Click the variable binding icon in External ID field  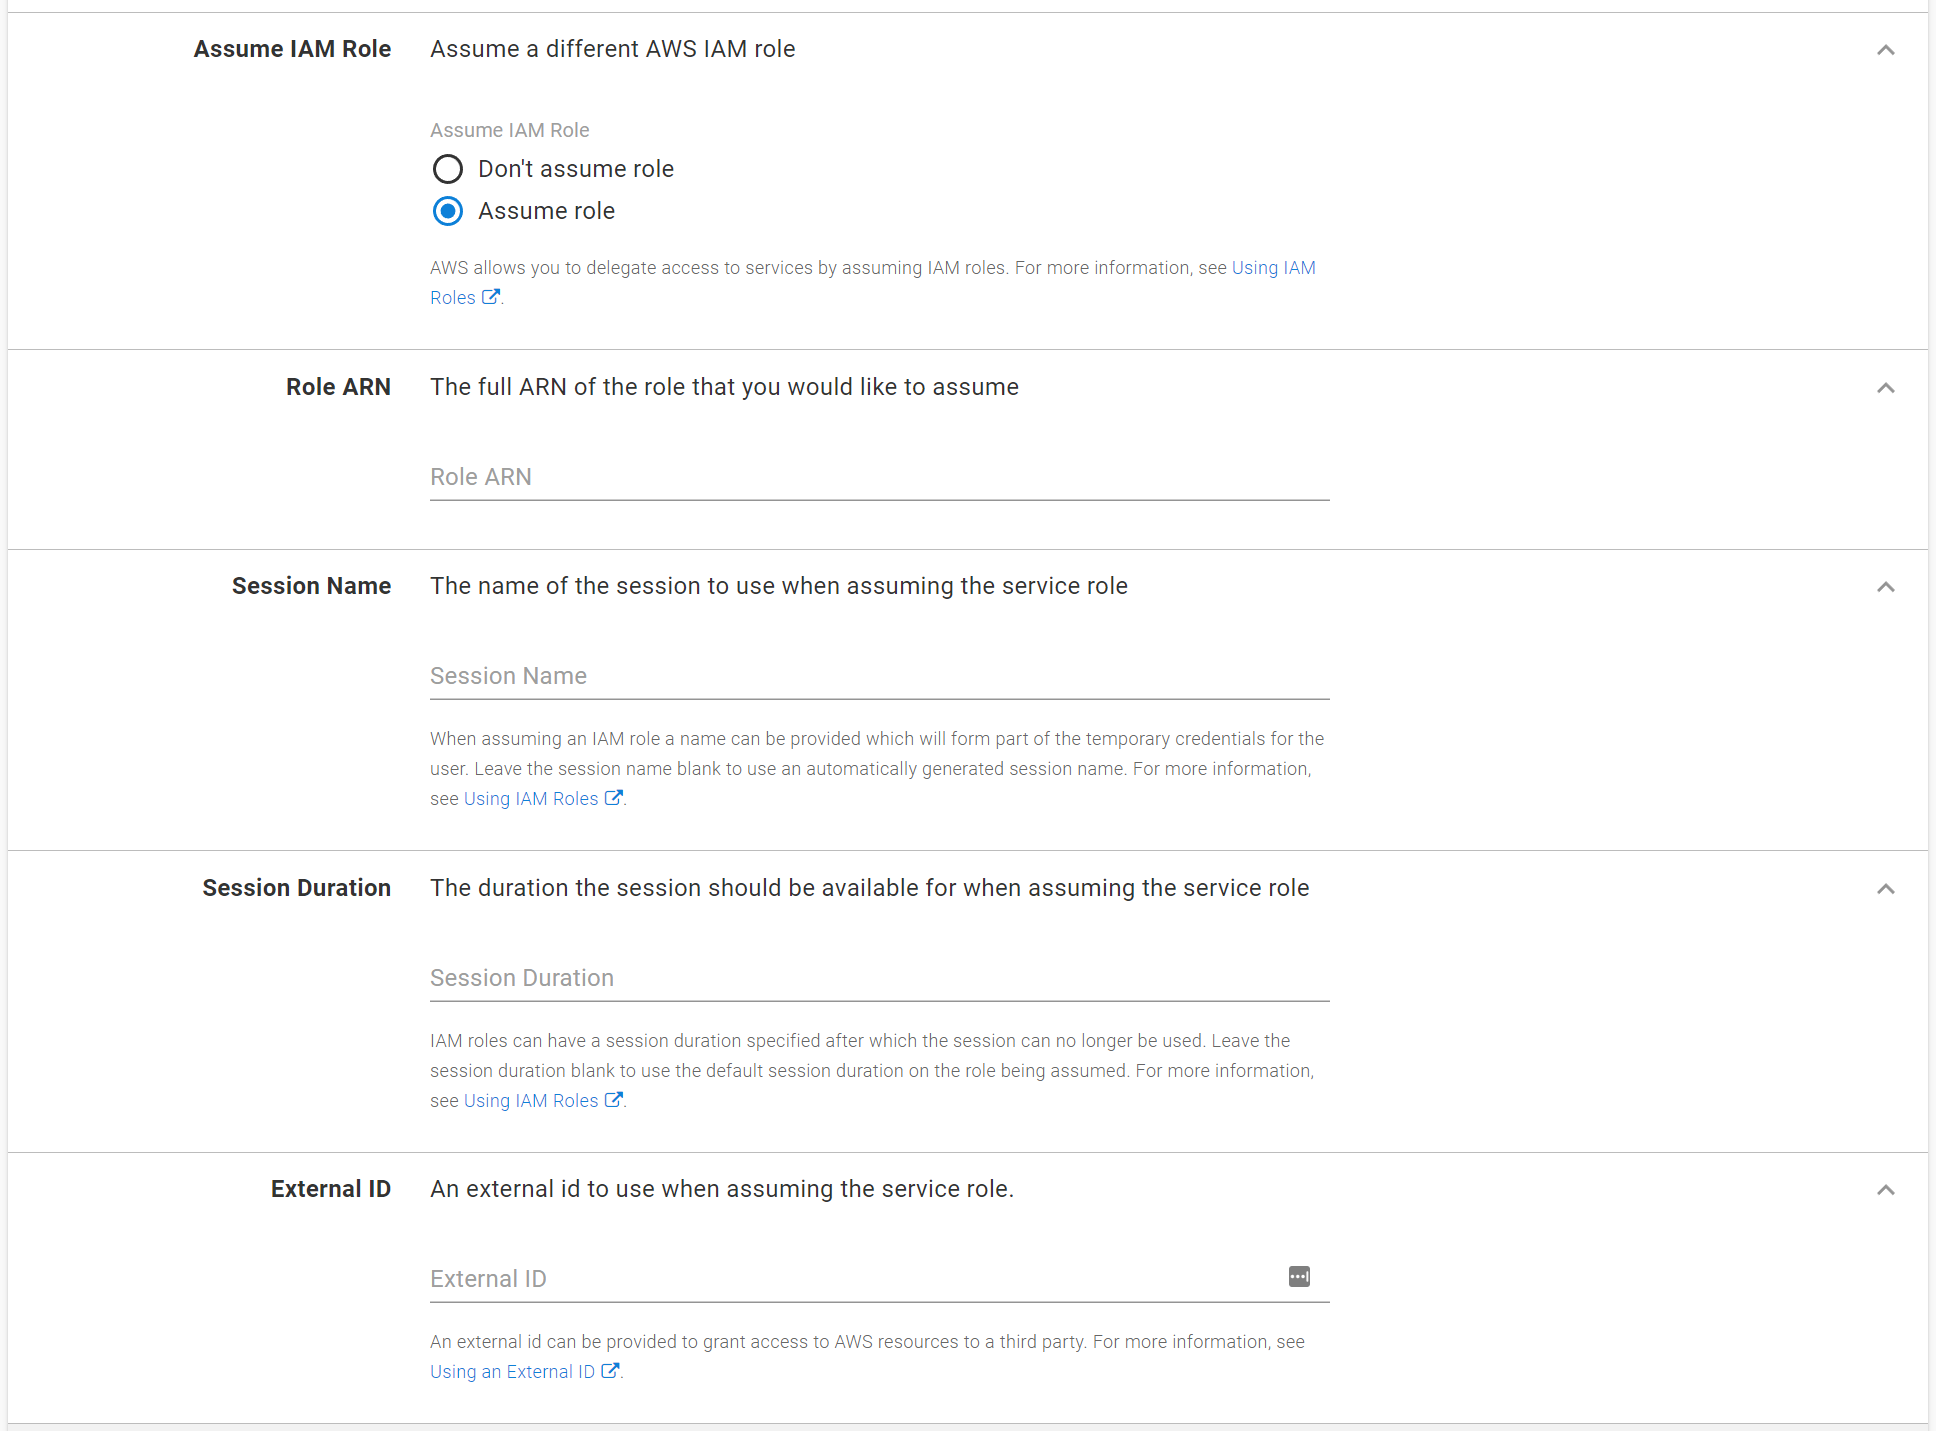[x=1299, y=1277]
